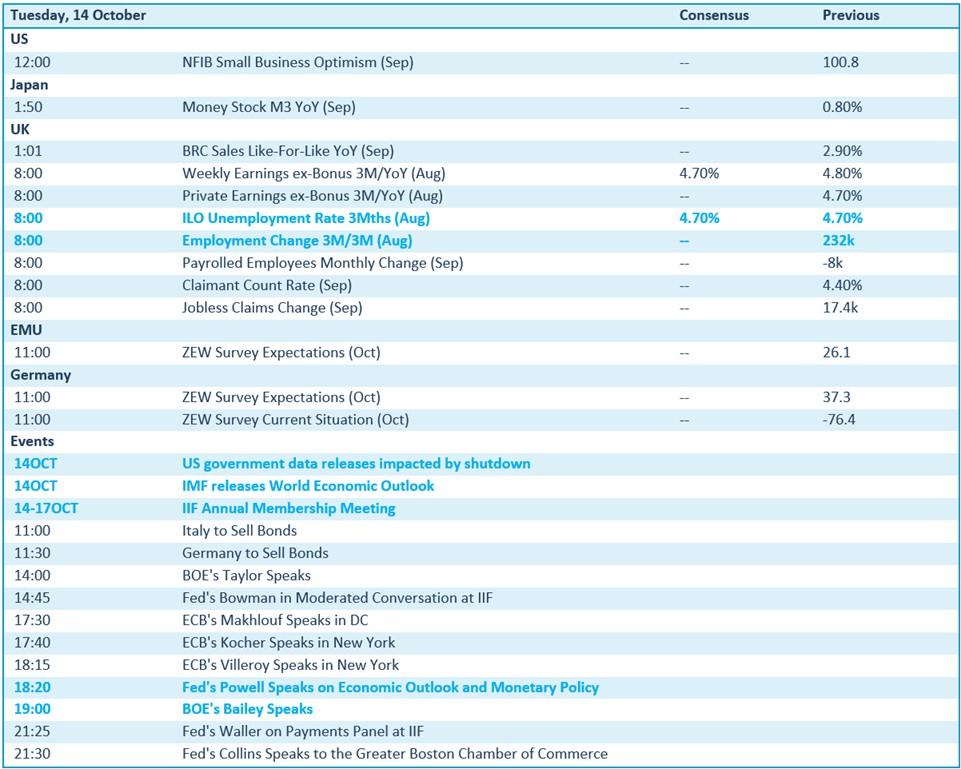Viewport: 961px width, 769px height.
Task: Open ILO Unemployment Rate 3Mths highlighted link
Action: point(306,218)
